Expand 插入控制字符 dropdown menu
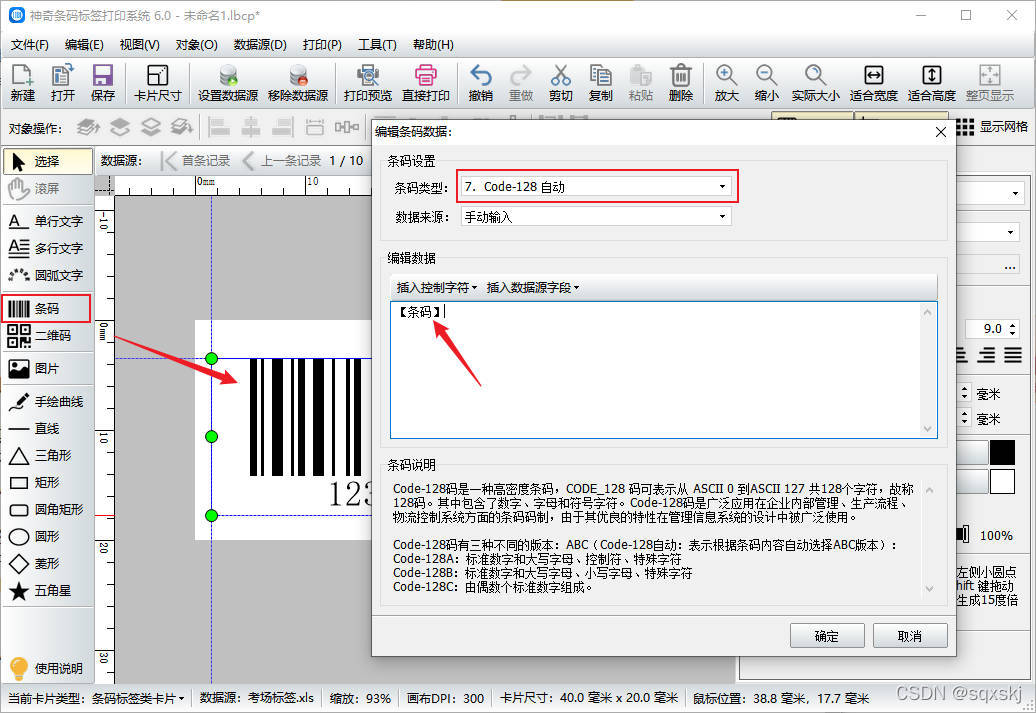 click(436, 287)
